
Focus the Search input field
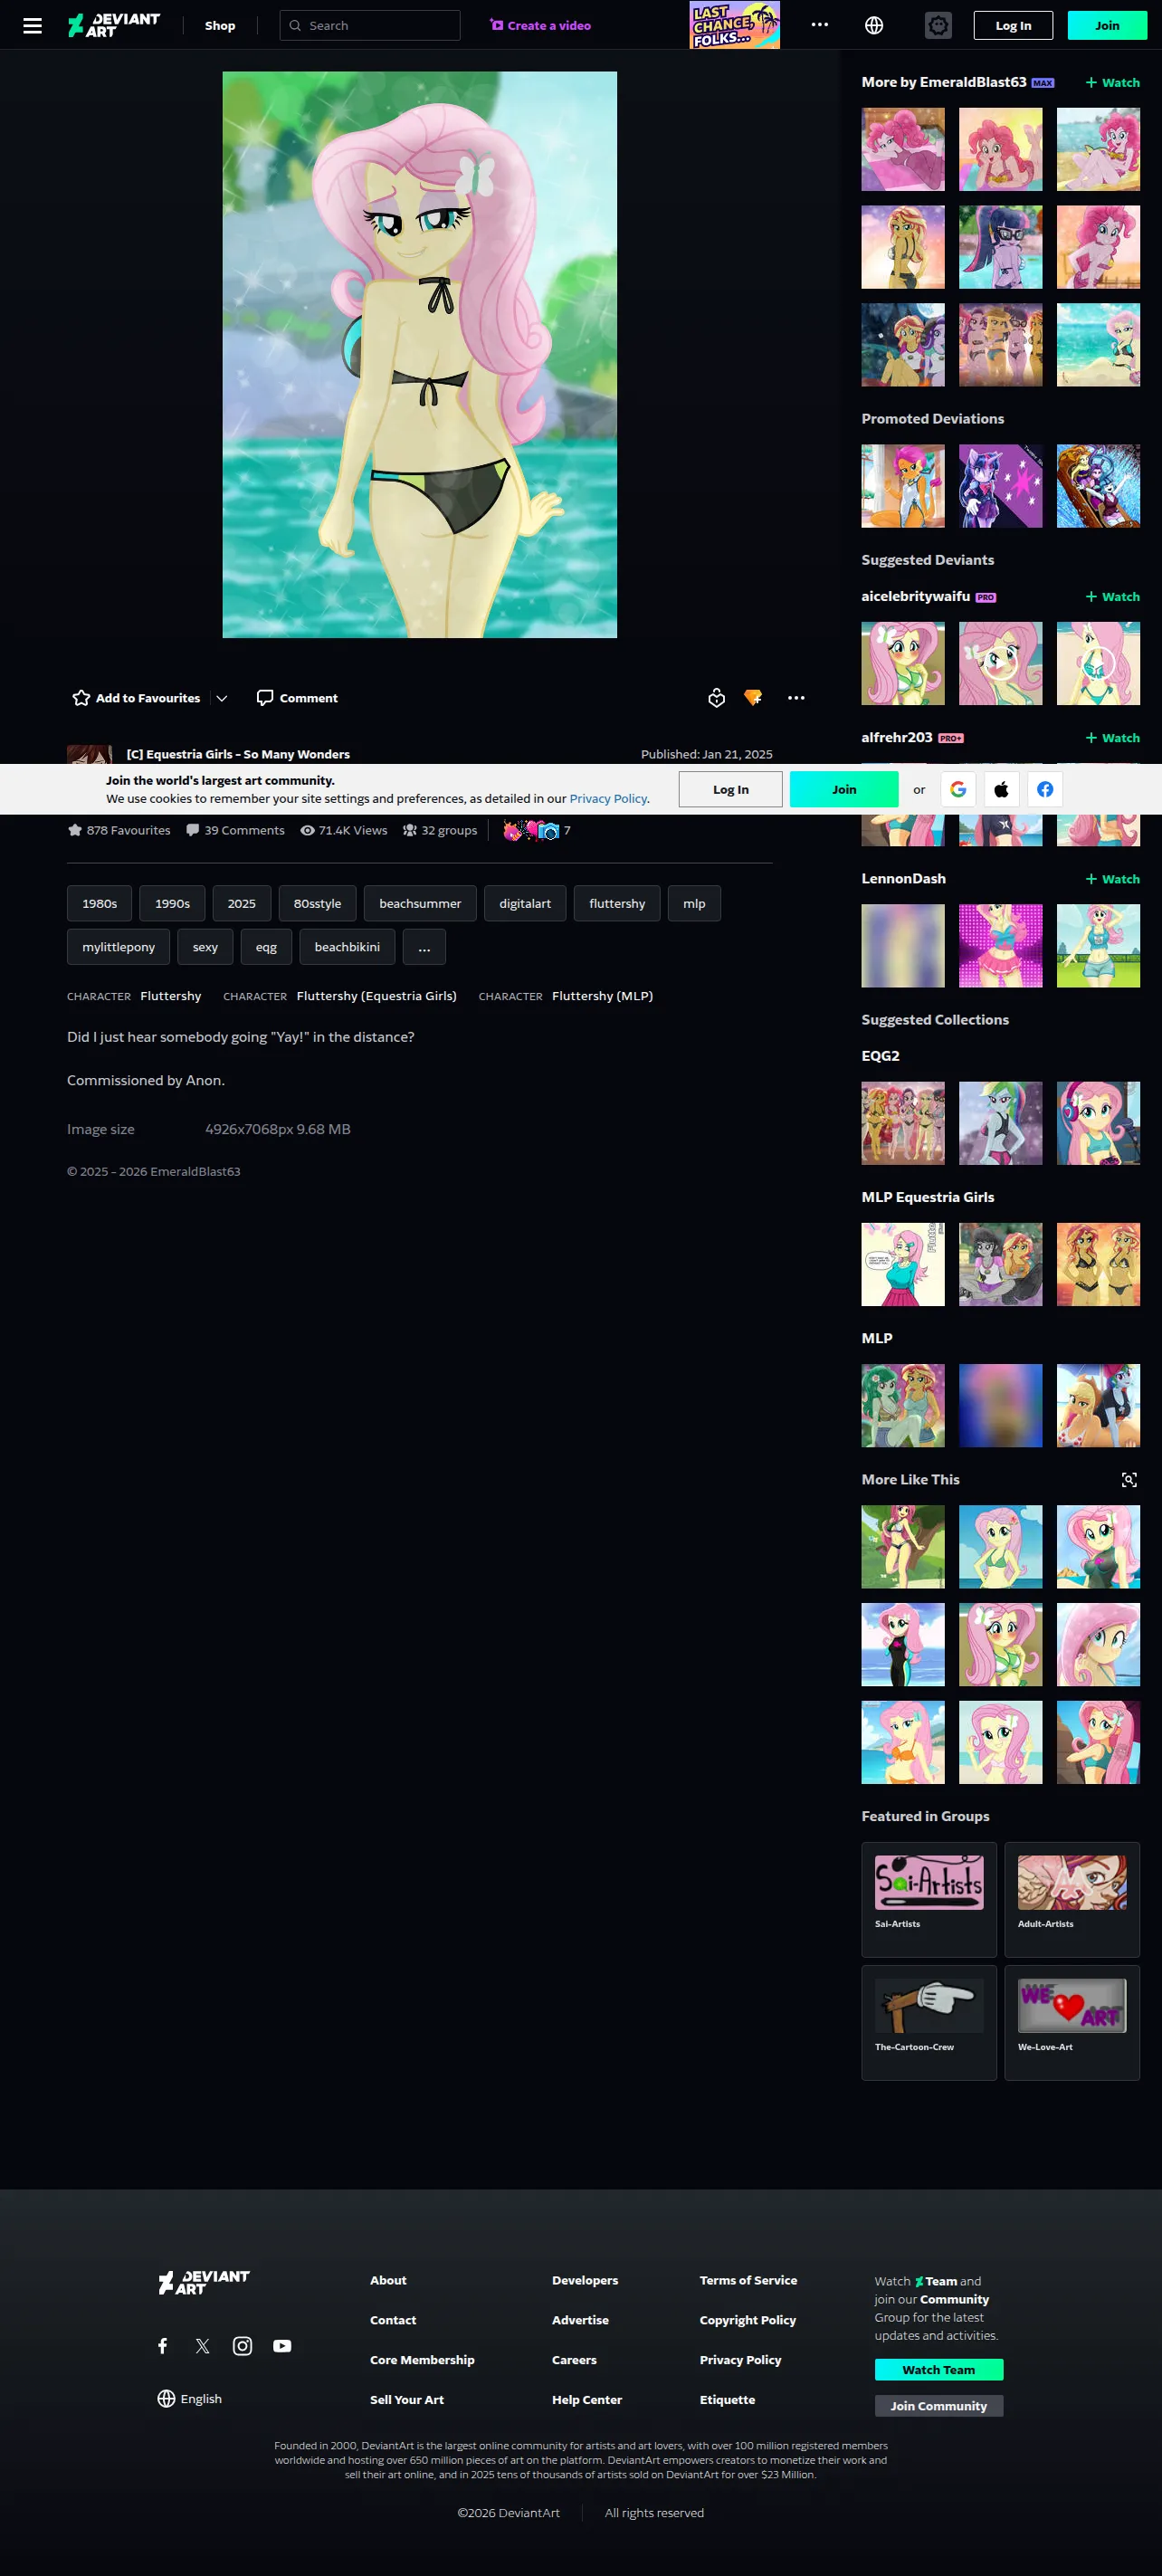[x=370, y=26]
